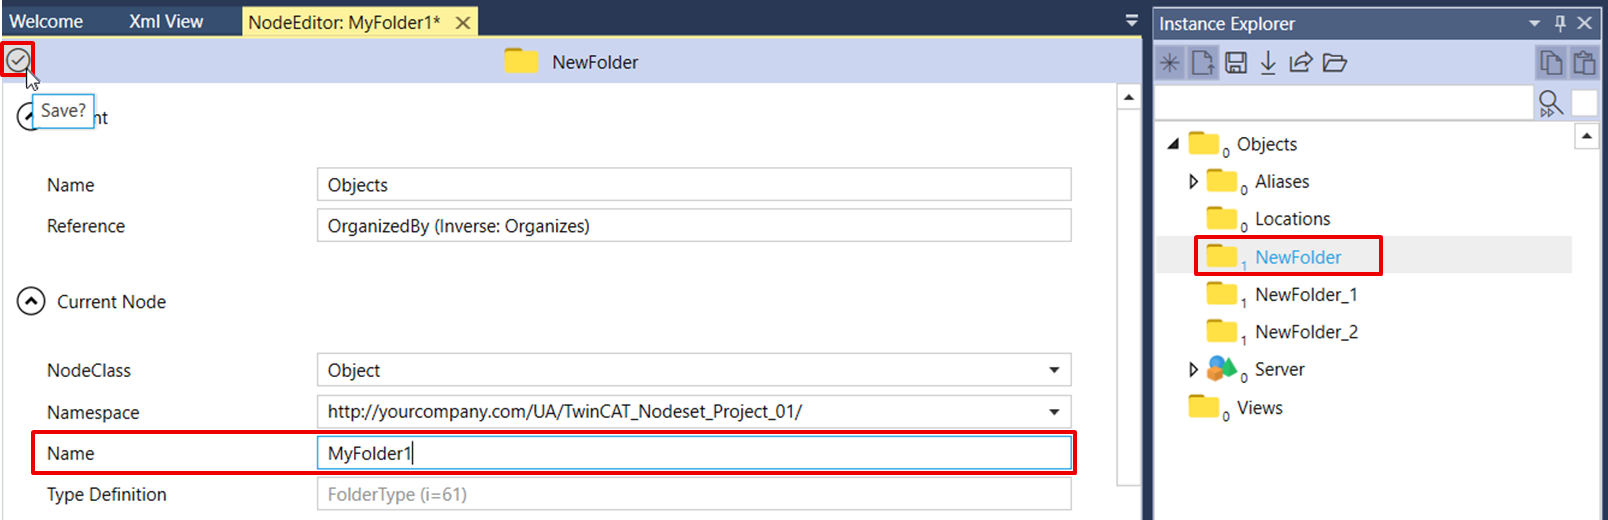Open the tab list dropdown arrow
This screenshot has width=1608, height=520.
tap(1132, 20)
